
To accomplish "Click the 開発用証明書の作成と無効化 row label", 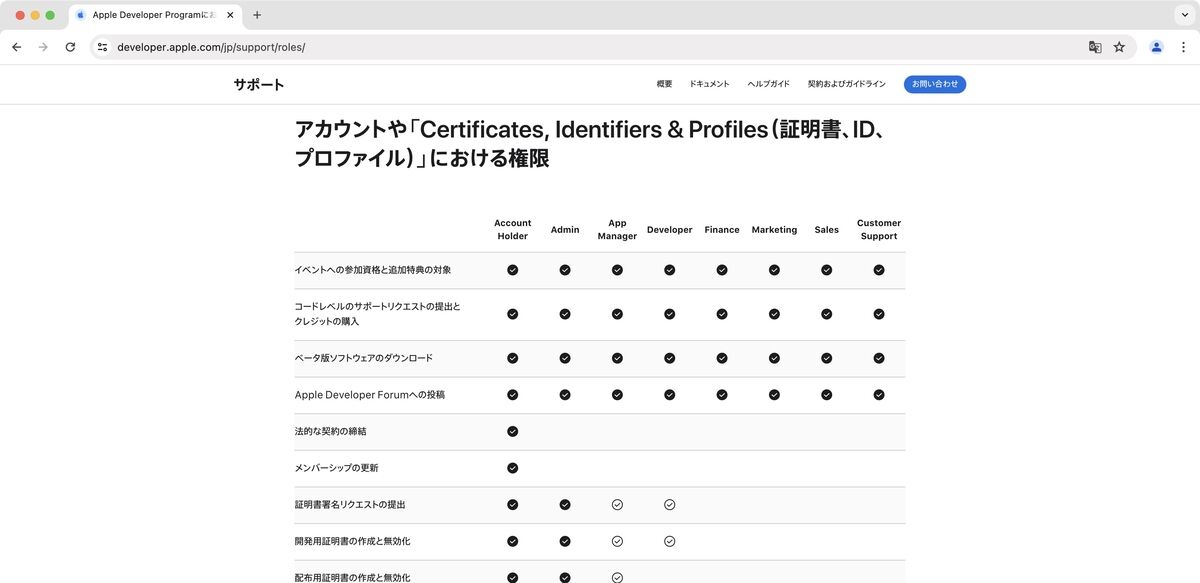I will 353,541.
